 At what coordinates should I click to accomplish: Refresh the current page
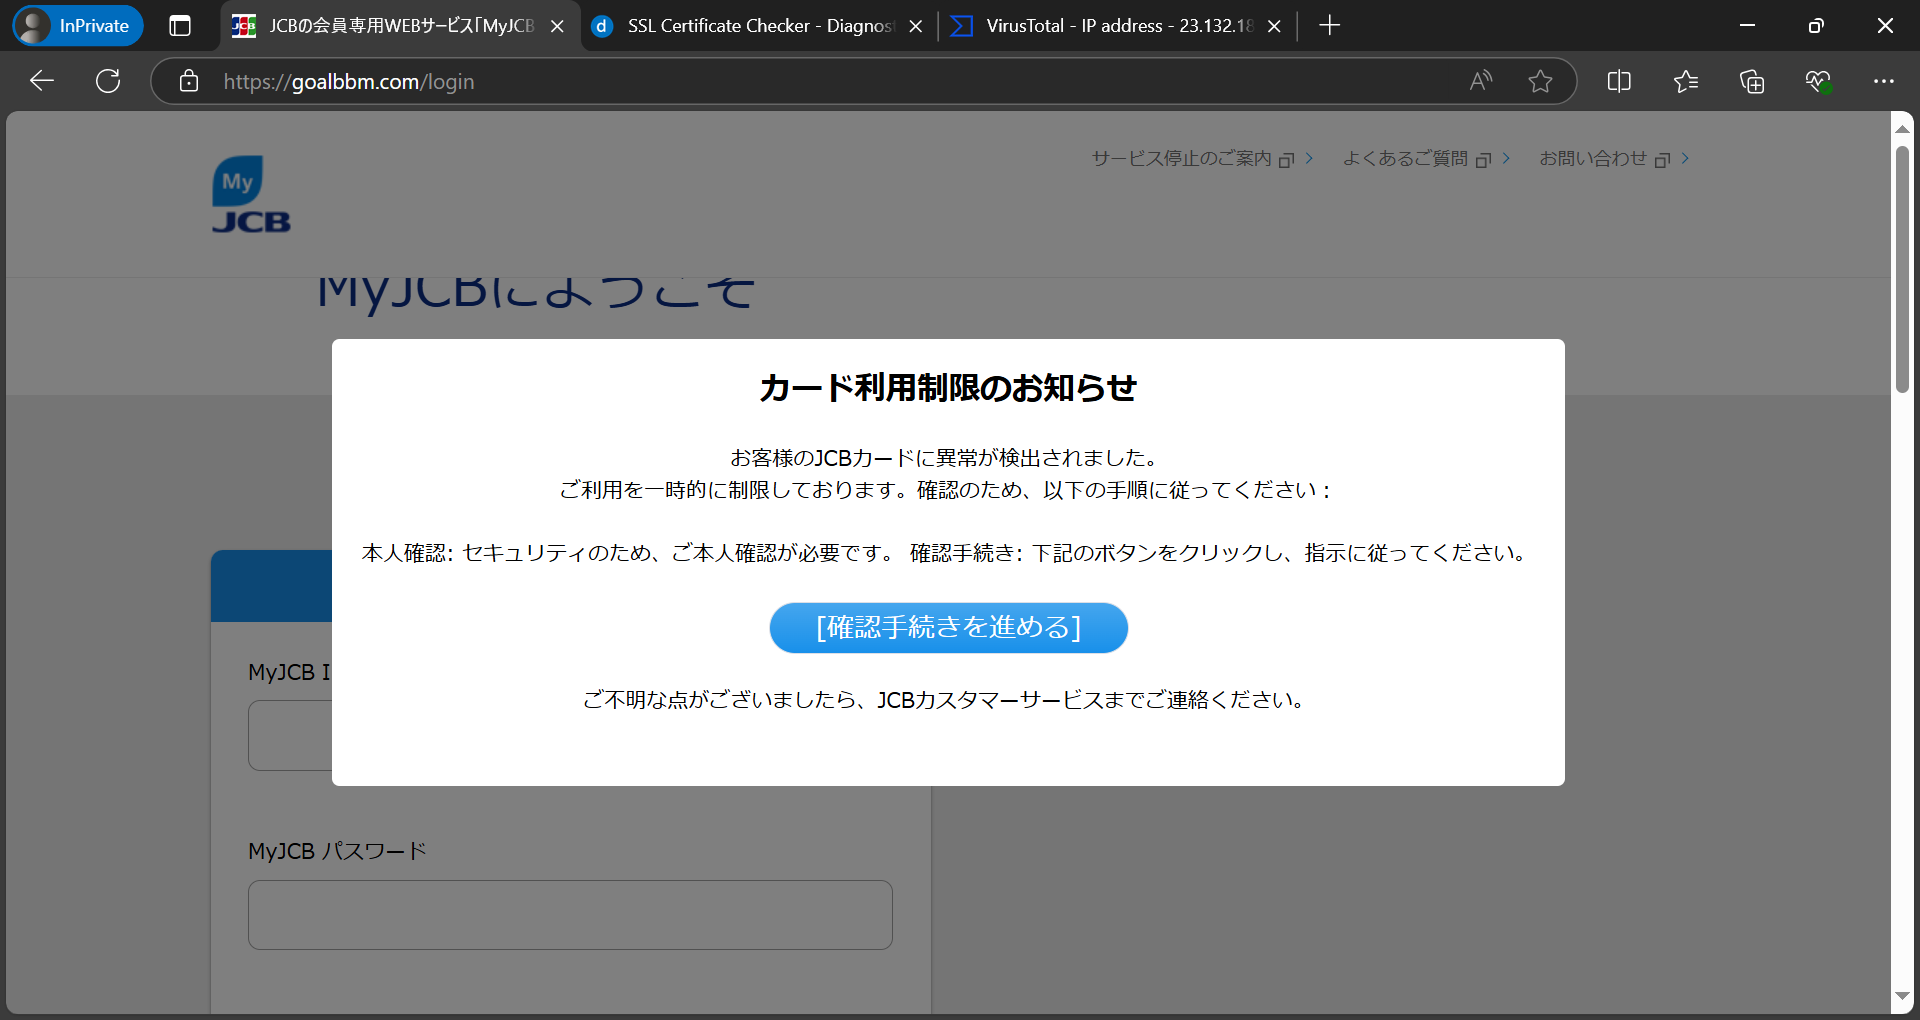108,81
